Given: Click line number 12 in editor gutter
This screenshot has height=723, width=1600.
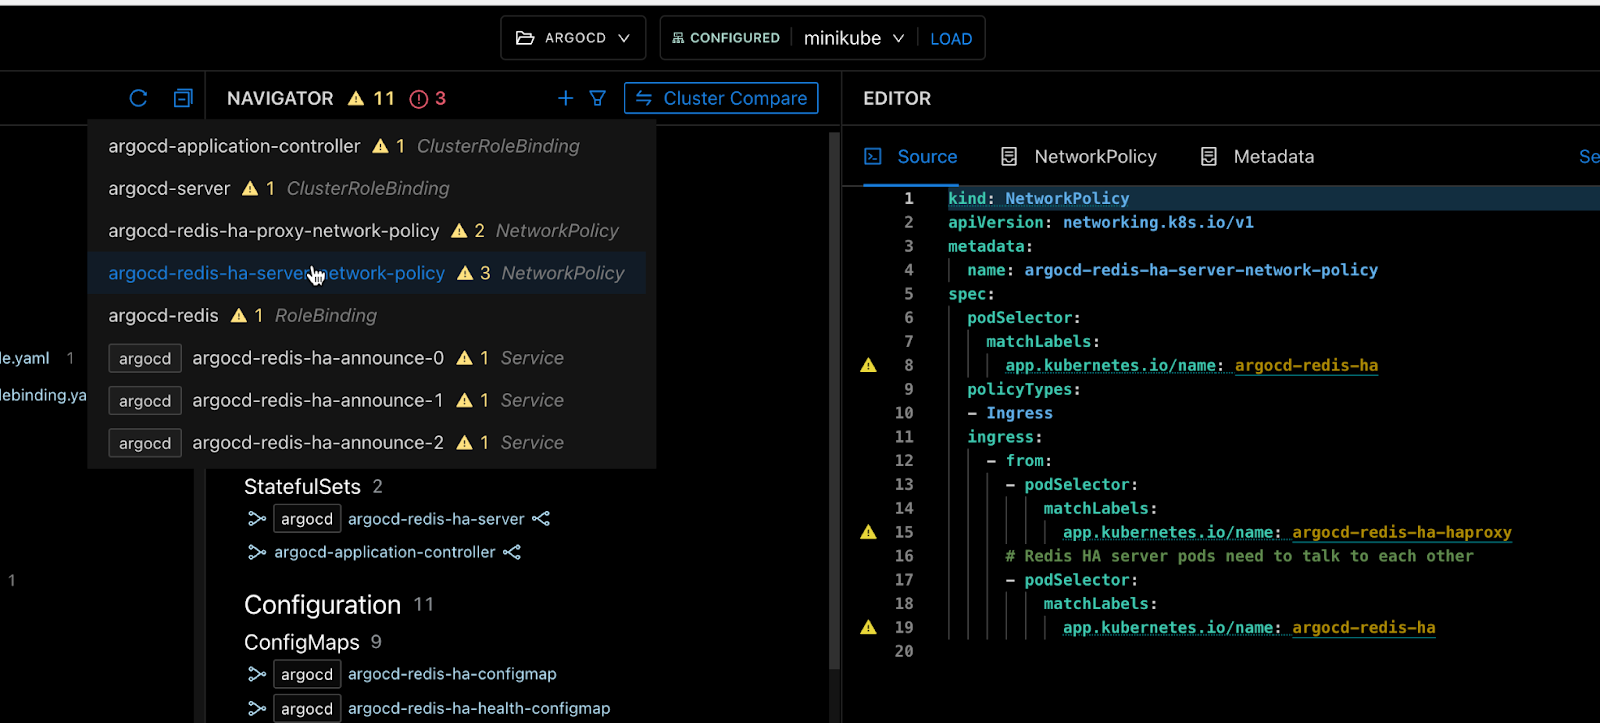Looking at the screenshot, I should click(x=904, y=460).
